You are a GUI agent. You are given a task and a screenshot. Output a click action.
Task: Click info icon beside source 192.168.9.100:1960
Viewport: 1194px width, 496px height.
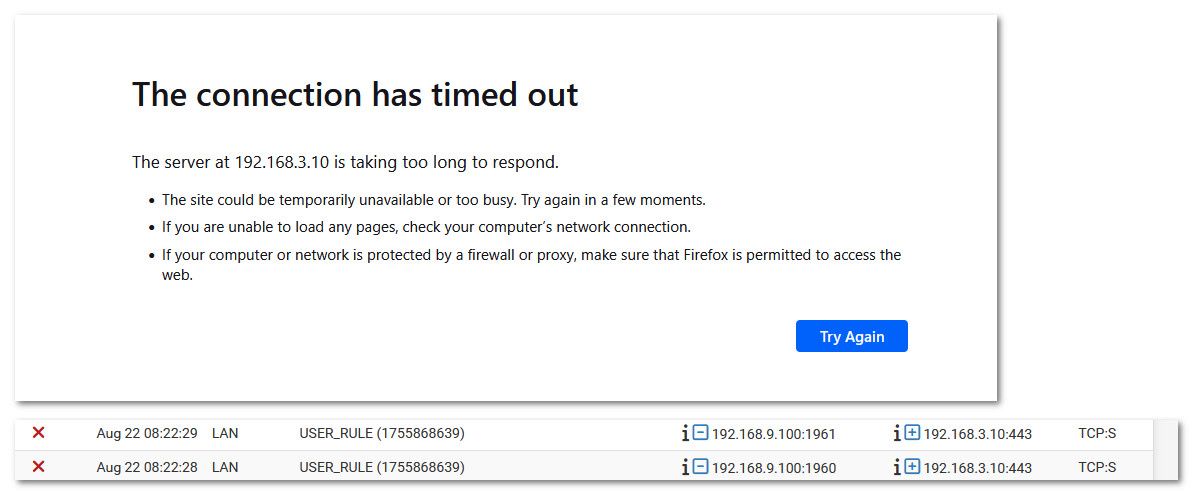click(685, 467)
